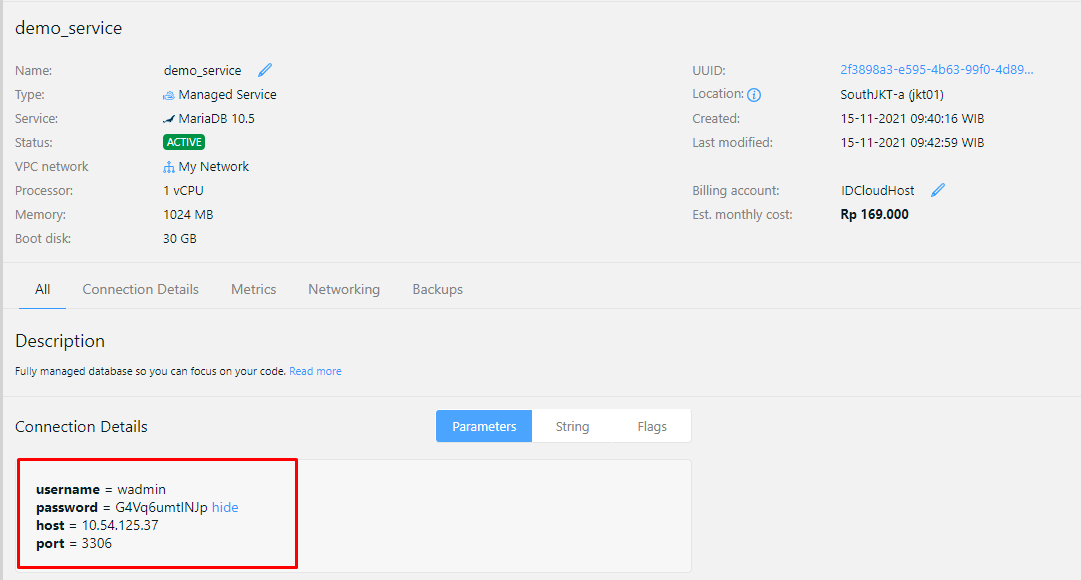Click the pencil icon beside the demo_service name

pyautogui.click(x=265, y=71)
